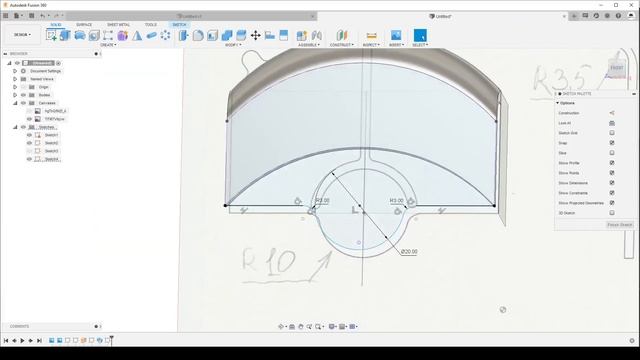Open the Create dropdown menu
640x360 pixels.
click(x=108, y=45)
